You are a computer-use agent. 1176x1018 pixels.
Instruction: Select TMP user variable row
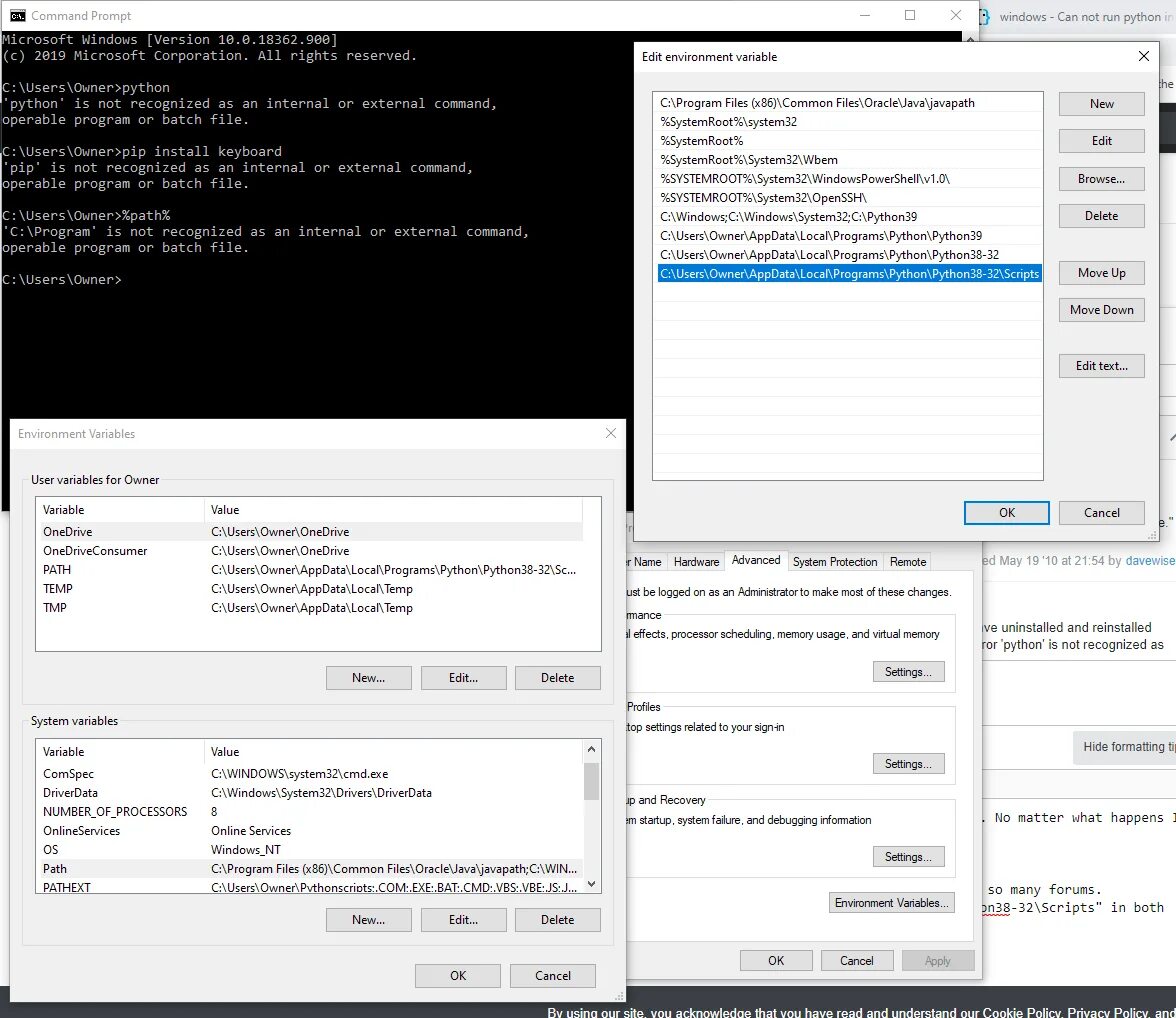click(x=311, y=608)
